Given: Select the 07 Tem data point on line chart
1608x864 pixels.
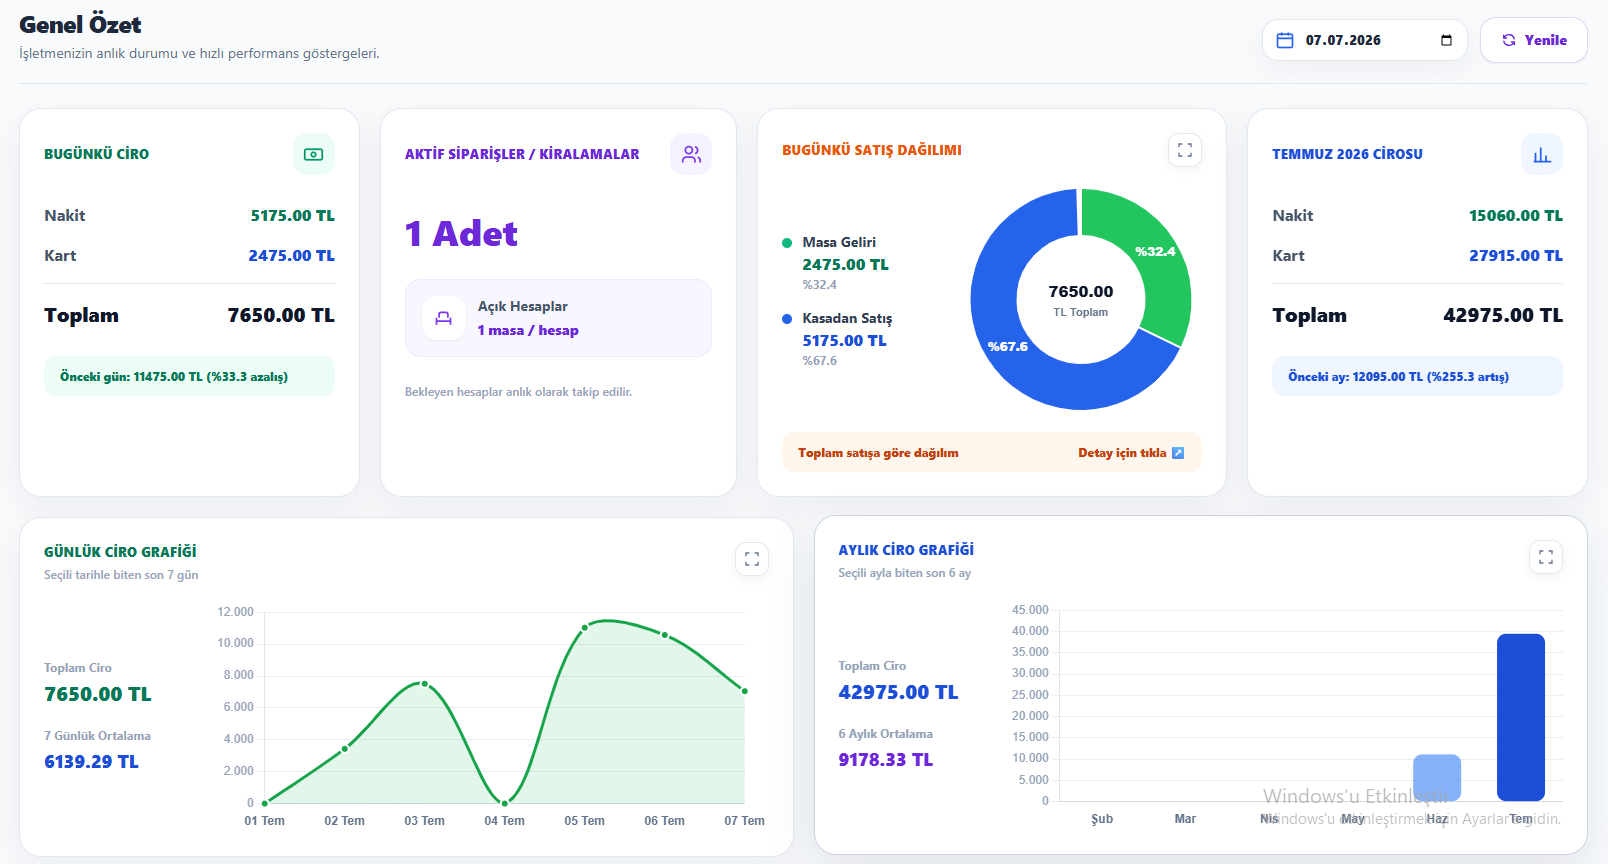Looking at the screenshot, I should click(x=745, y=691).
